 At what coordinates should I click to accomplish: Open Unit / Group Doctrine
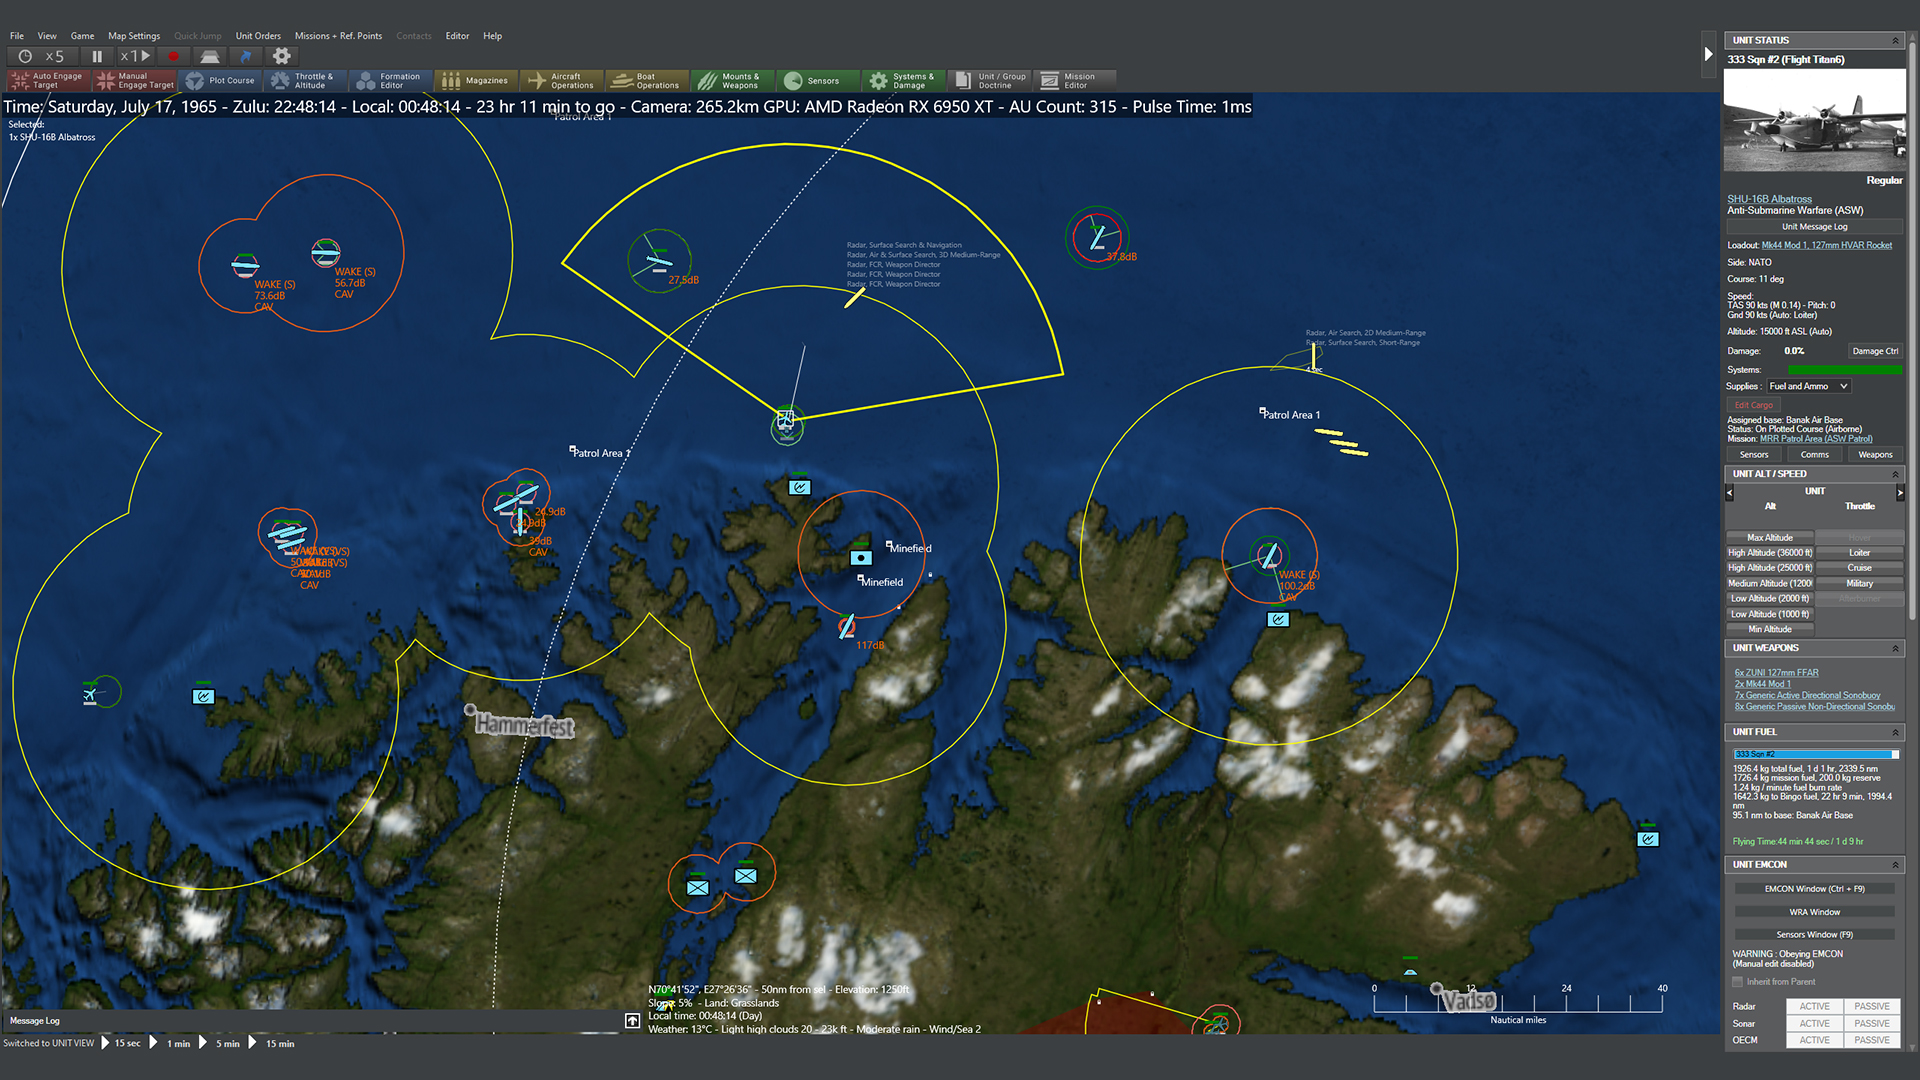(x=990, y=81)
